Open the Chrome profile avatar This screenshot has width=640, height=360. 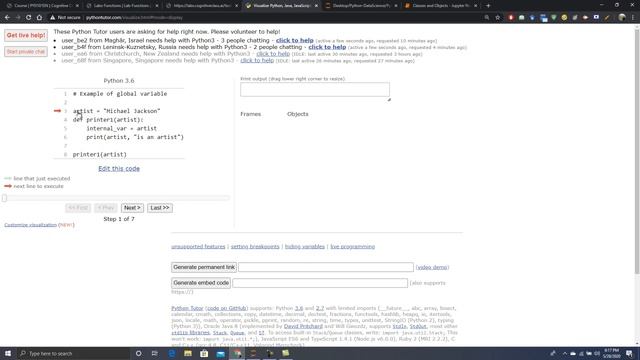[x=622, y=18]
